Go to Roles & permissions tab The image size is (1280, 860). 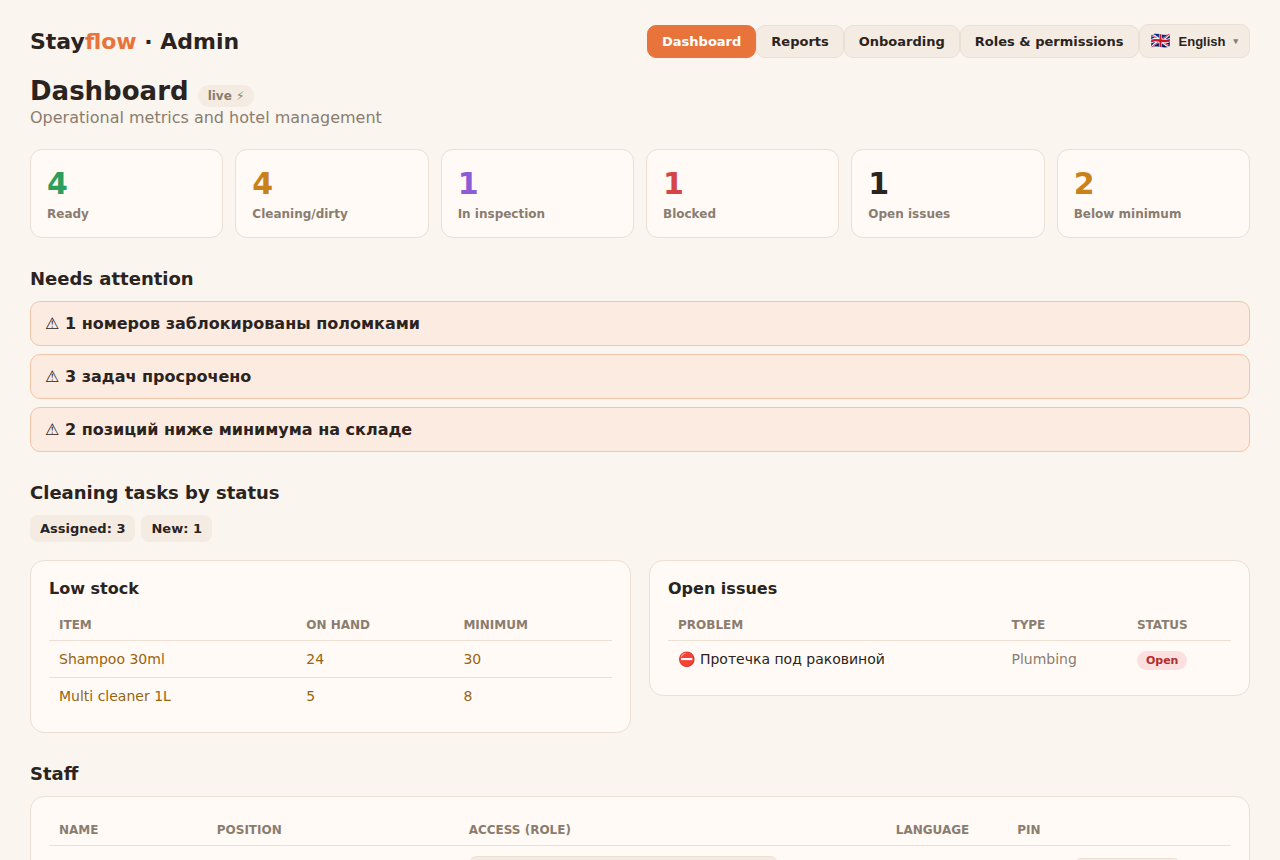[1049, 41]
